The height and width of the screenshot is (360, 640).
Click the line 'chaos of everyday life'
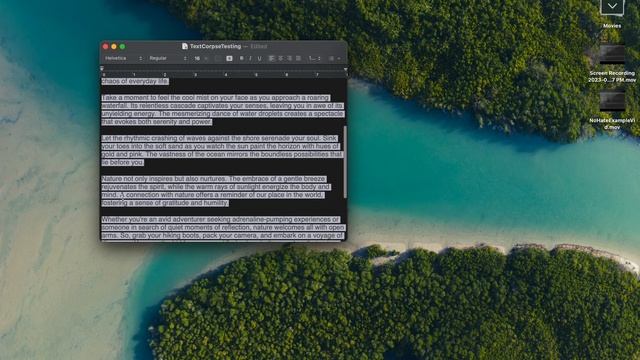pos(135,81)
